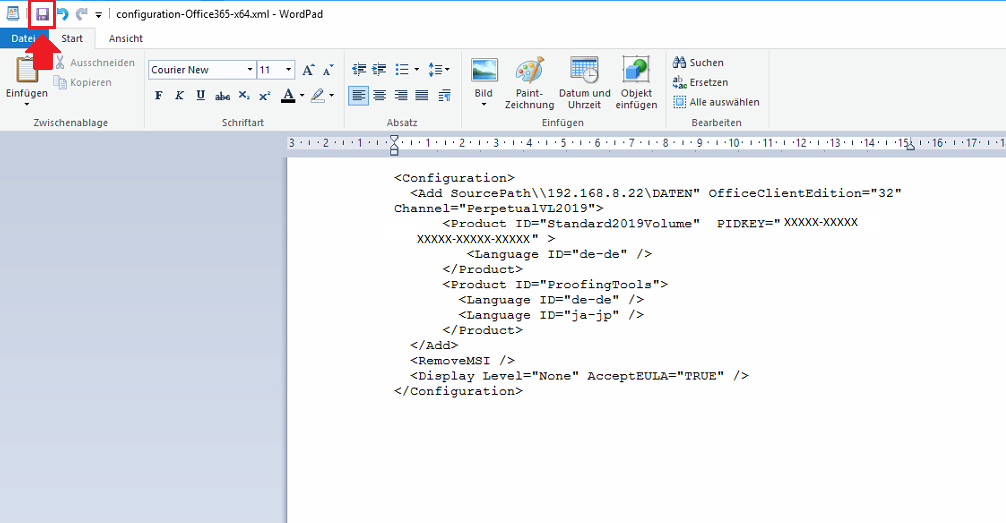The image size is (1006, 523).
Task: Open the highlight color dropdown arrow
Action: coord(332,96)
